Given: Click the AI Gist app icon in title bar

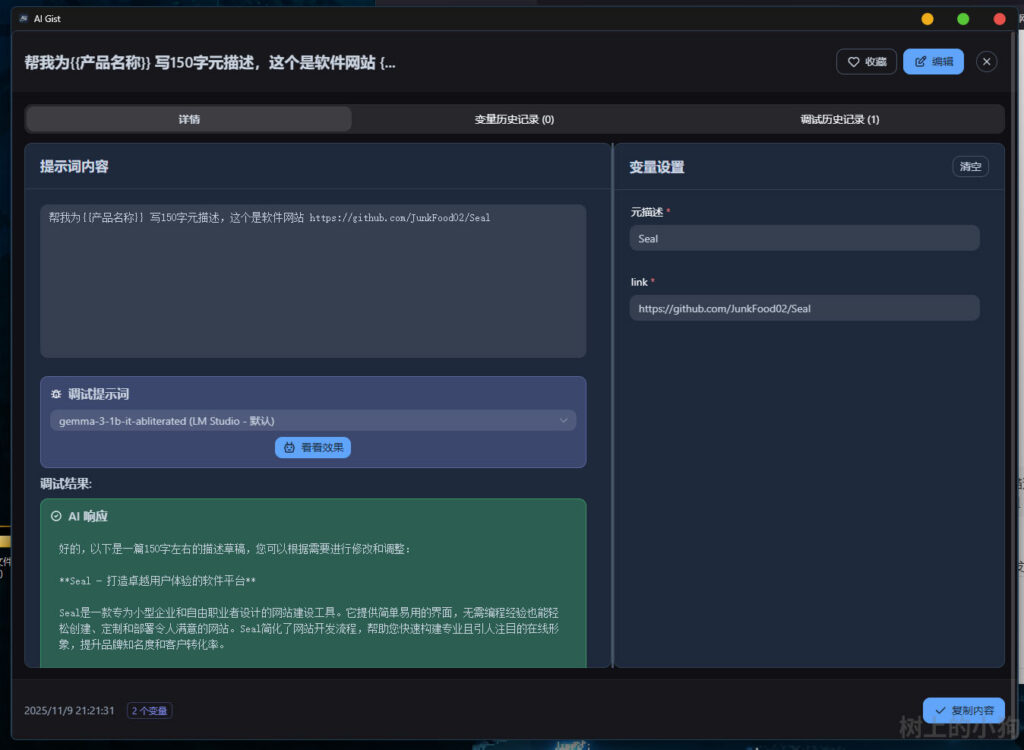Looking at the screenshot, I should (23, 18).
